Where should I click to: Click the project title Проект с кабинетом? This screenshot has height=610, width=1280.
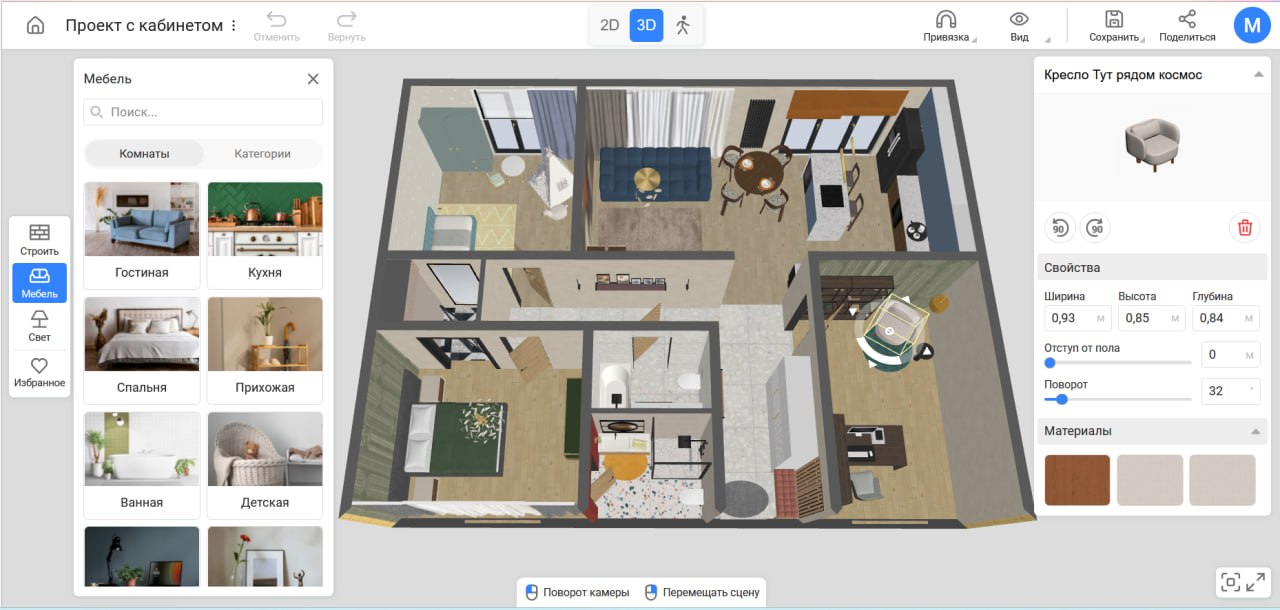(144, 25)
